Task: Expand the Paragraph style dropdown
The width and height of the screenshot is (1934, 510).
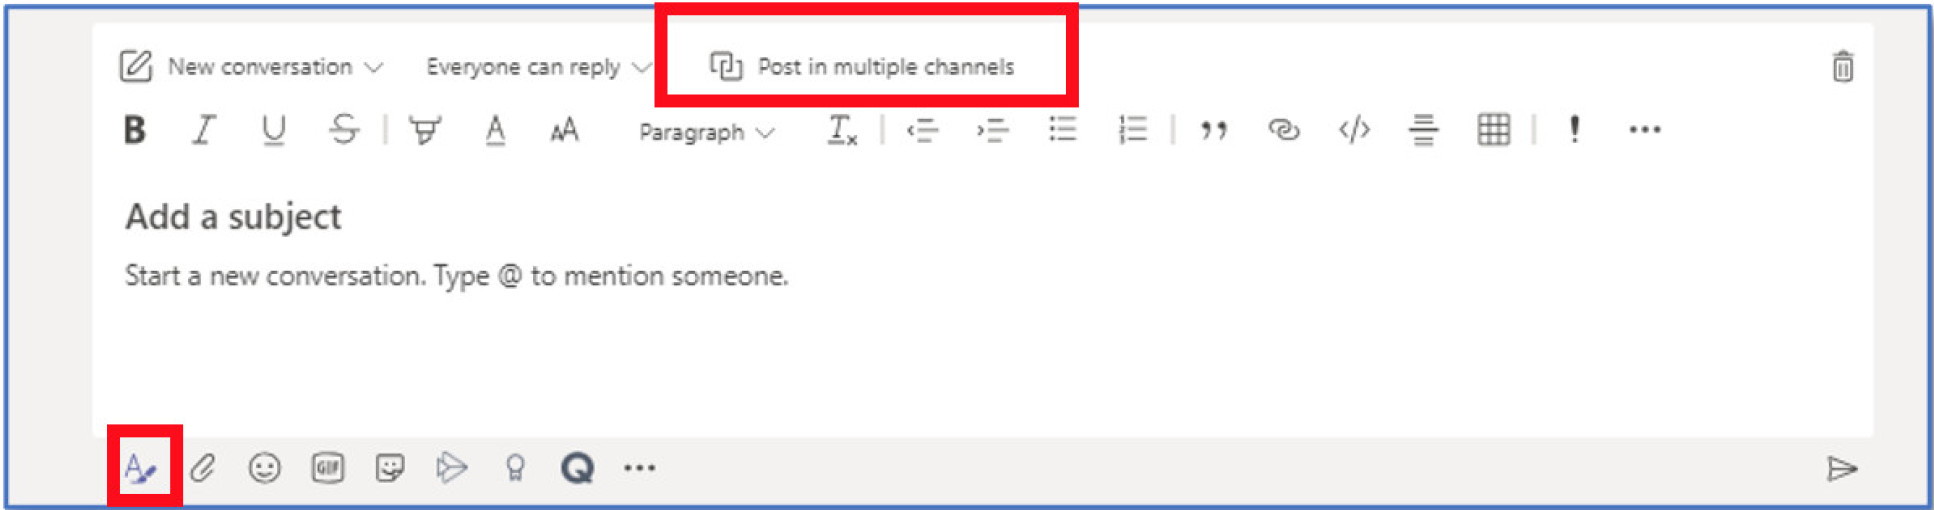Action: pos(706,132)
